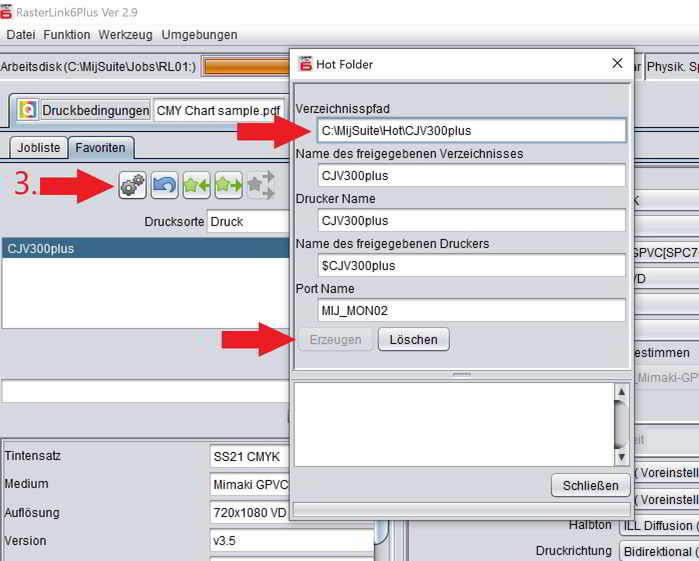Open the Druckrichtung Bidirektional dropdown

coord(659,551)
